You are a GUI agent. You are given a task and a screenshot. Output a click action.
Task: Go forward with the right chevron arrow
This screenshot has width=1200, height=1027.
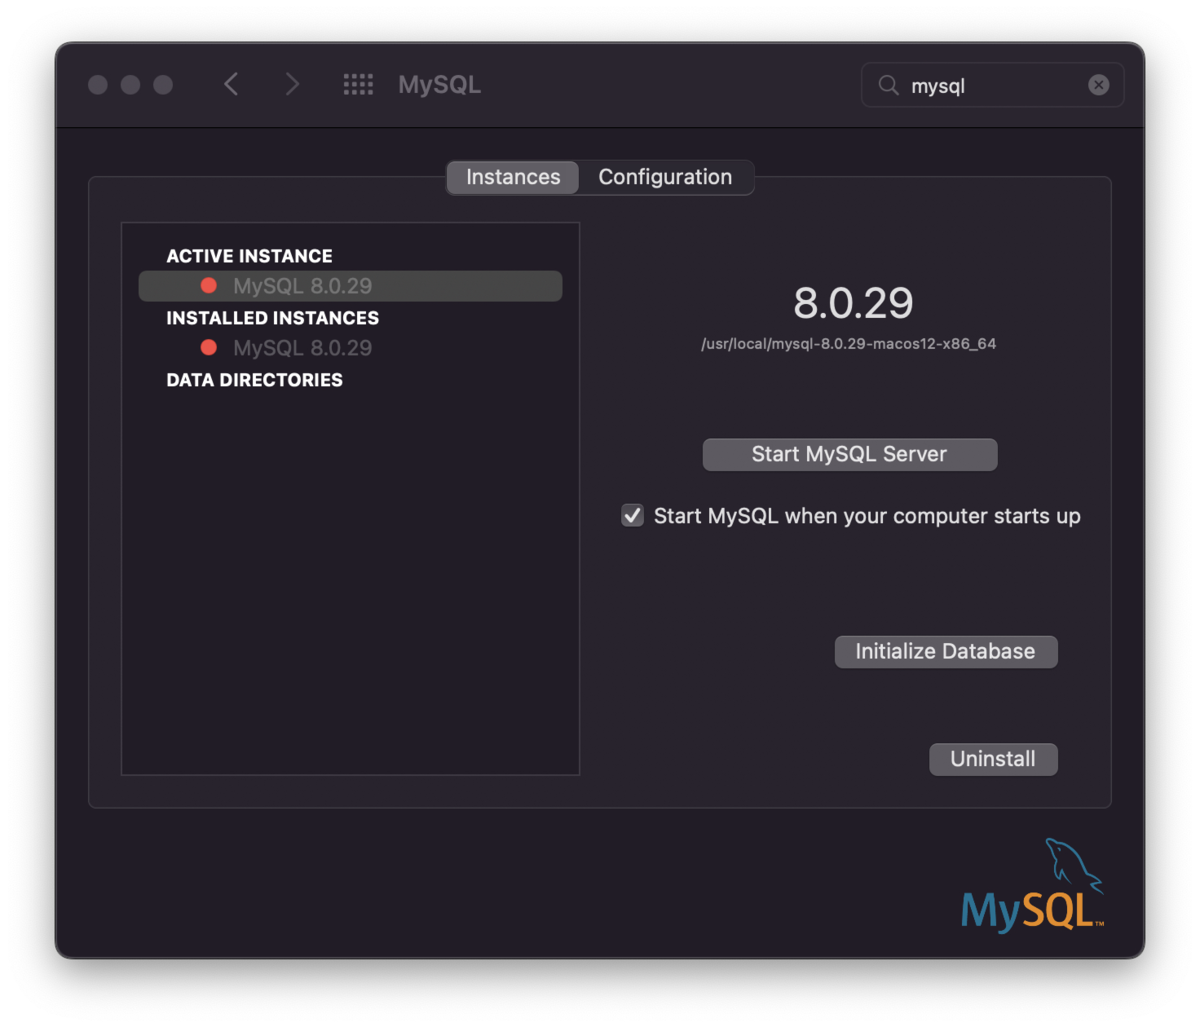[292, 85]
